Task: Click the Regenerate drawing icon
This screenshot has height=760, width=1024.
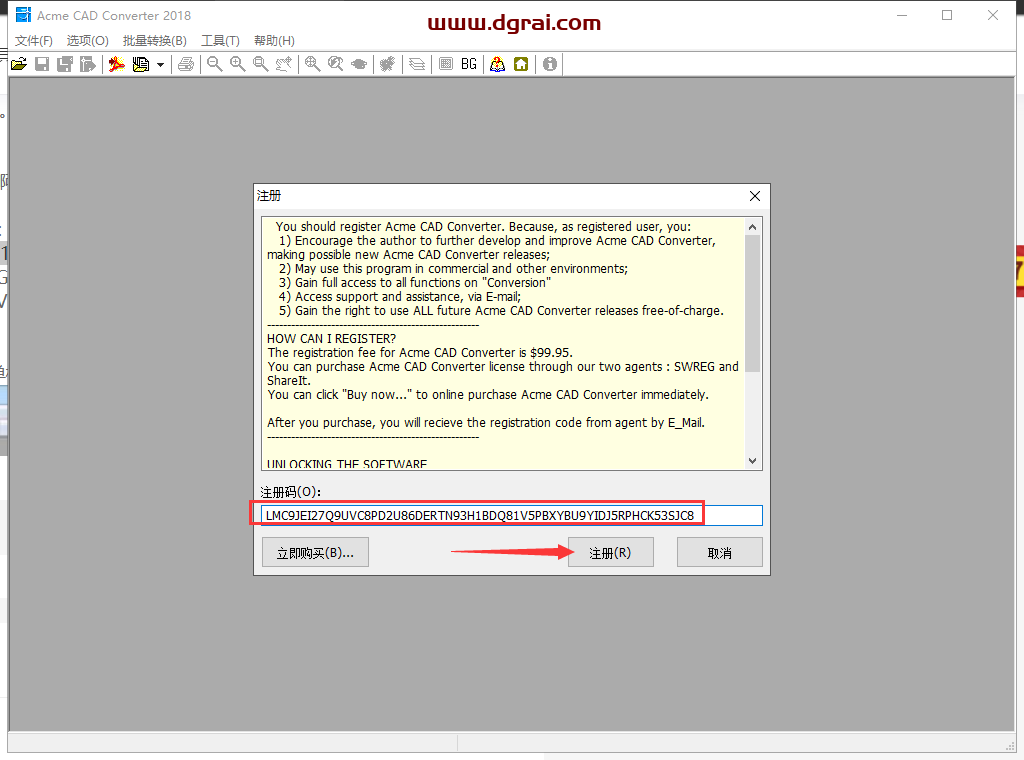Action: tap(388, 64)
